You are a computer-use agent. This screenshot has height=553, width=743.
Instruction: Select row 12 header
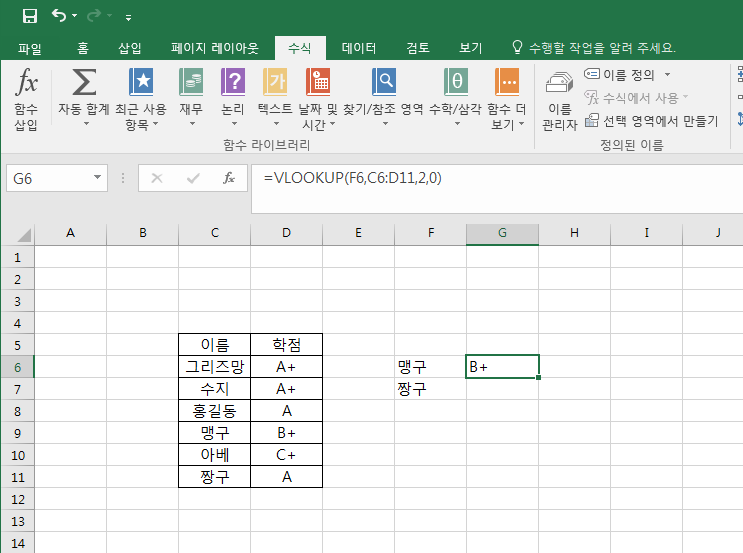coord(18,499)
